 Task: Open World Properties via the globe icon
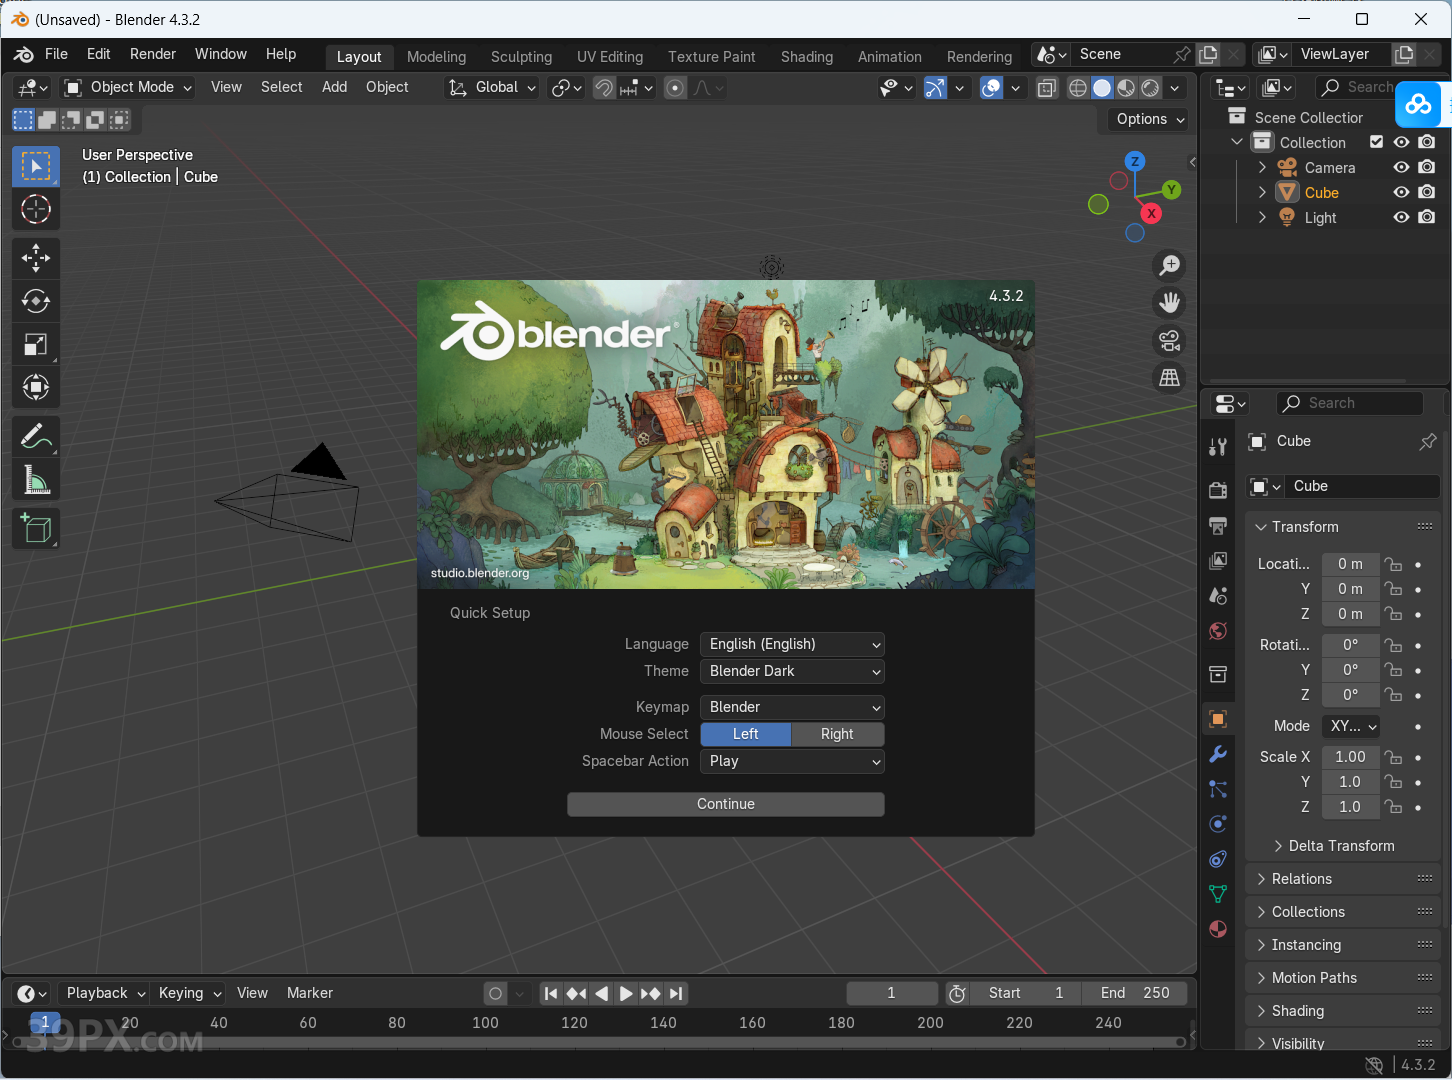[x=1217, y=631]
